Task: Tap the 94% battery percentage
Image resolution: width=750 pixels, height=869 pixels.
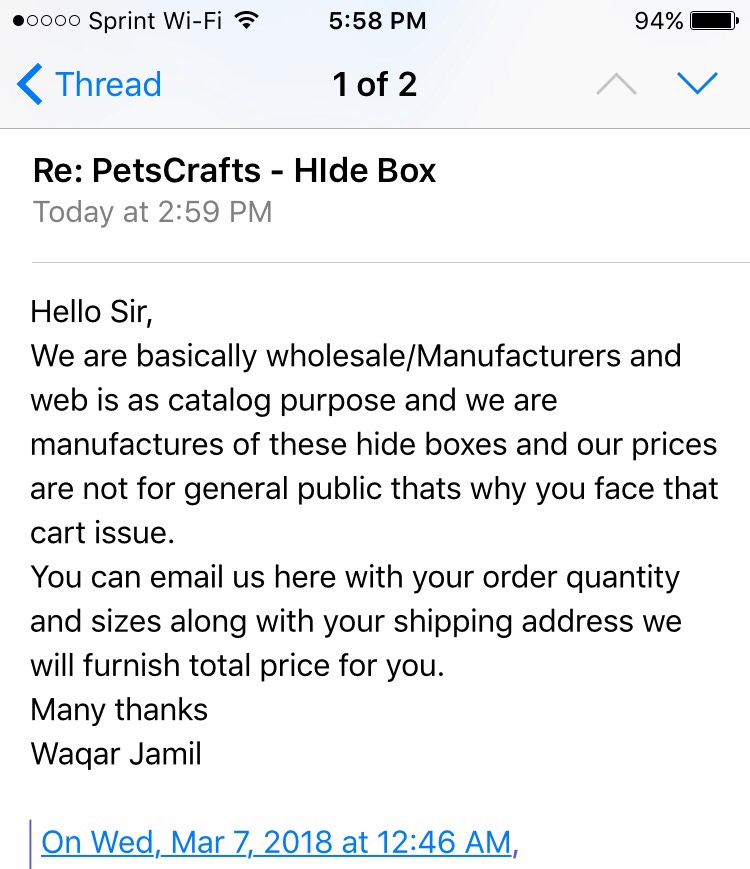Action: [x=659, y=21]
